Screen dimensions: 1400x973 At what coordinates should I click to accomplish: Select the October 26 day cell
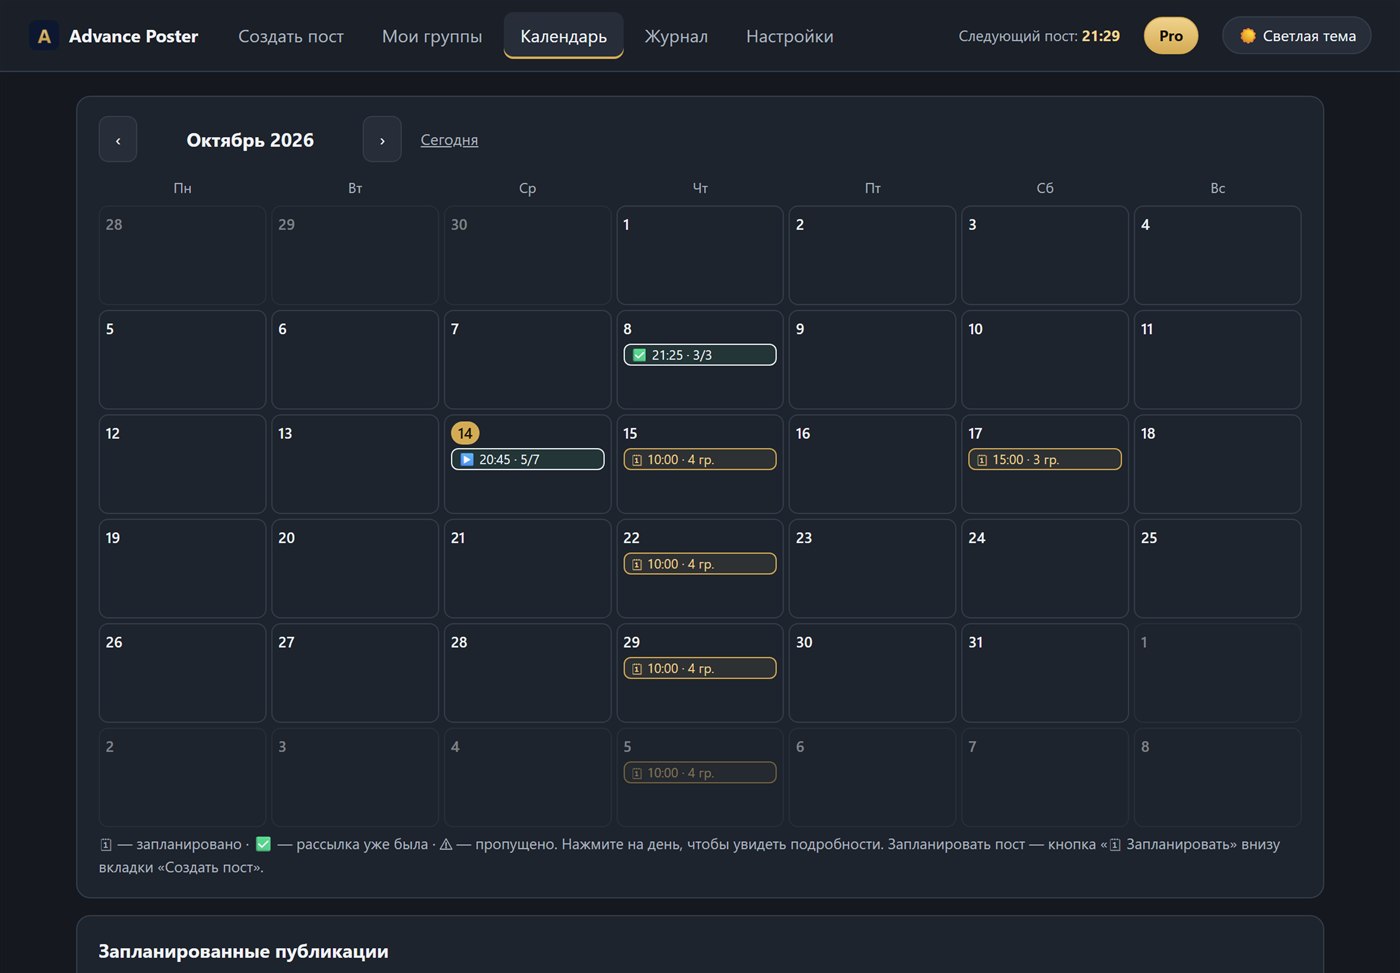(182, 673)
